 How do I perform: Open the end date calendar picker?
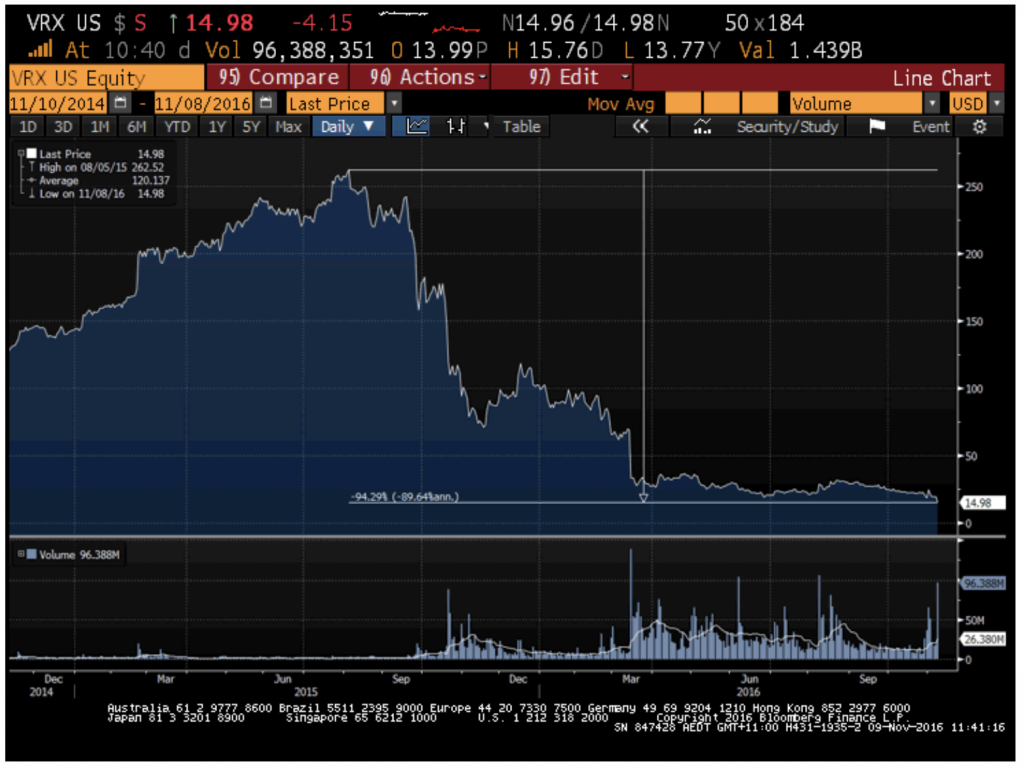click(266, 103)
